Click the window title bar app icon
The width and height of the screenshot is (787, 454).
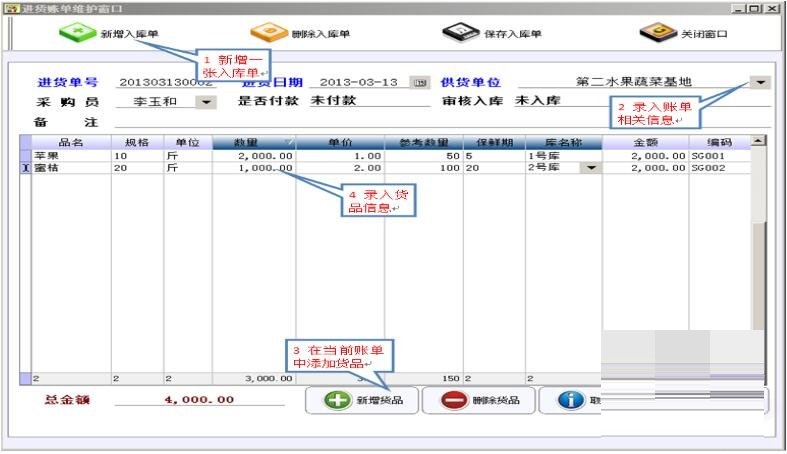pyautogui.click(x=11, y=9)
